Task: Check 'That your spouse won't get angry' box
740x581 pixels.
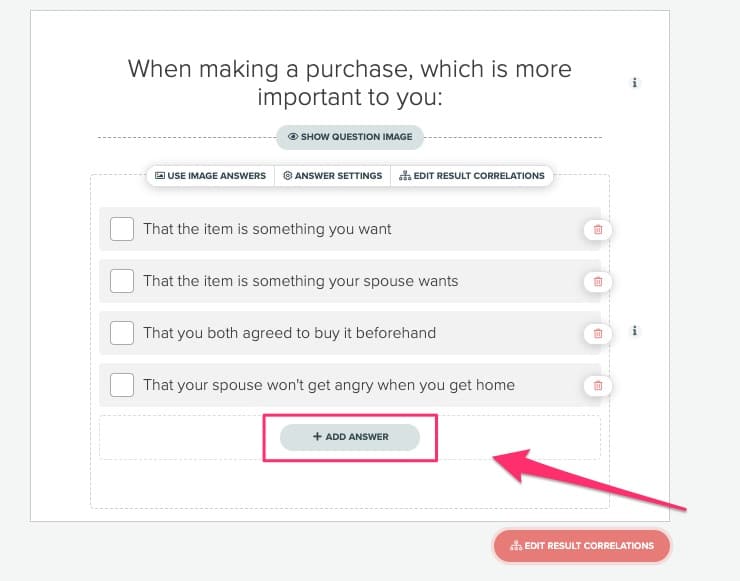Action: click(122, 385)
